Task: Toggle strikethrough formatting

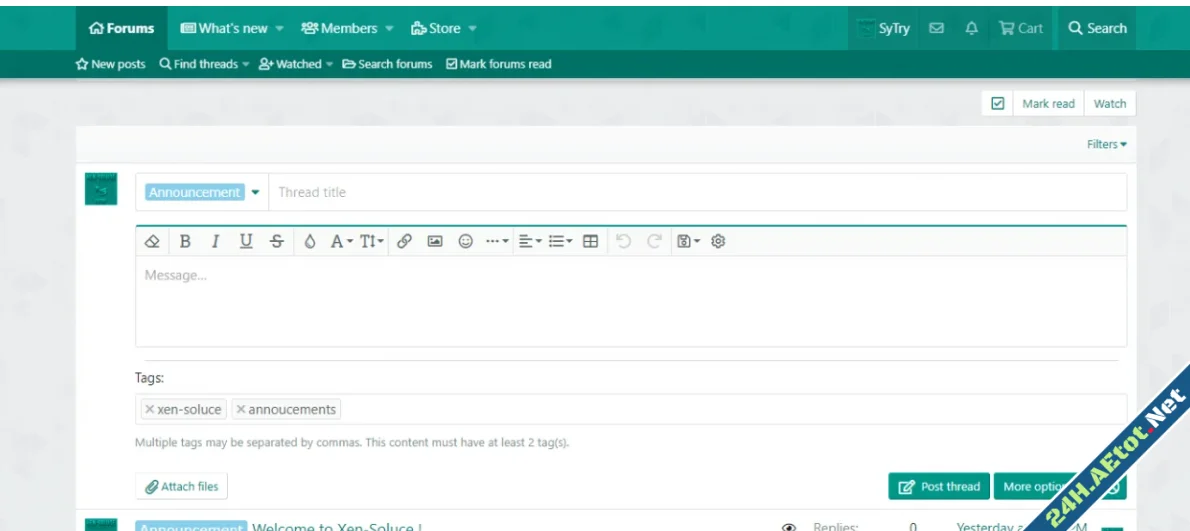Action: coord(276,241)
